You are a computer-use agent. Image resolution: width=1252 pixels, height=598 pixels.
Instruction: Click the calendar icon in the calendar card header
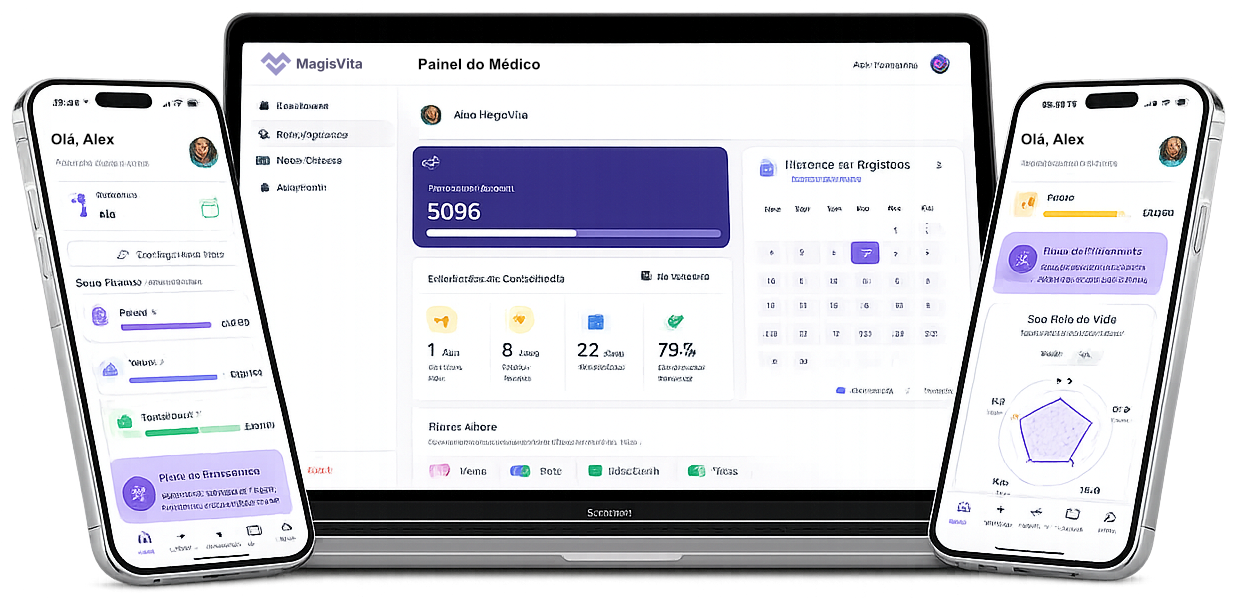(767, 167)
